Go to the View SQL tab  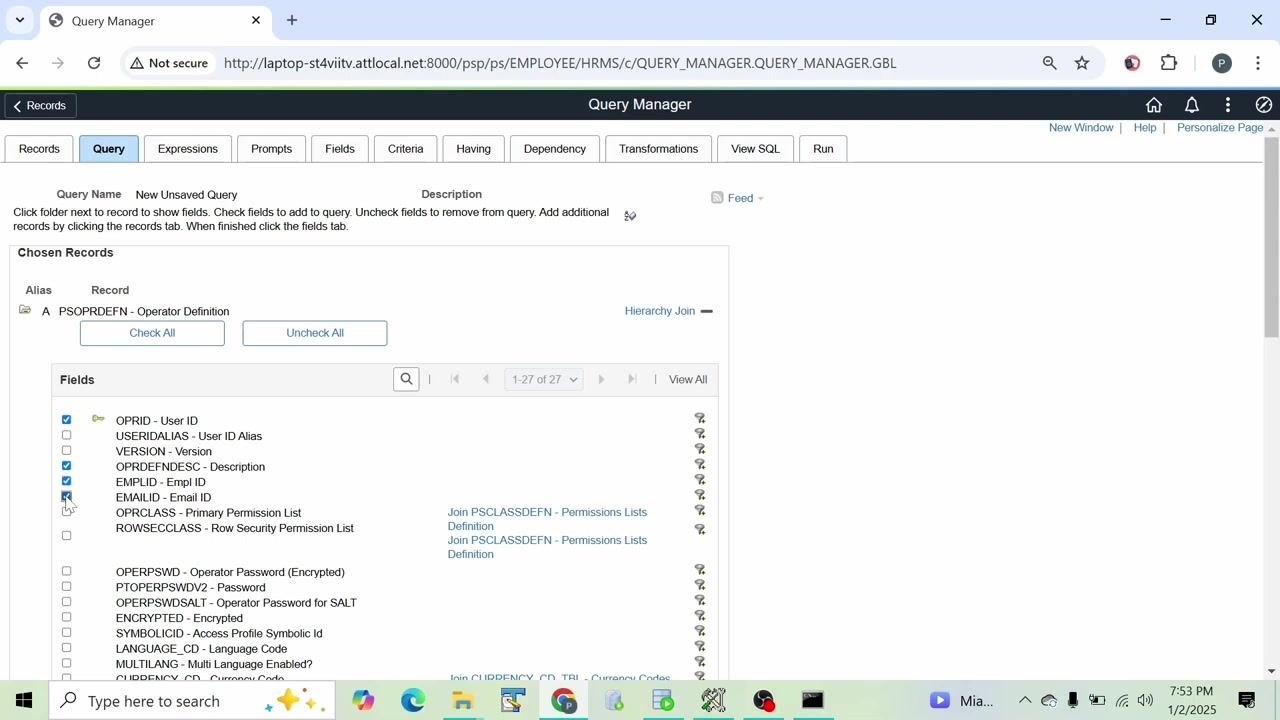click(x=755, y=149)
